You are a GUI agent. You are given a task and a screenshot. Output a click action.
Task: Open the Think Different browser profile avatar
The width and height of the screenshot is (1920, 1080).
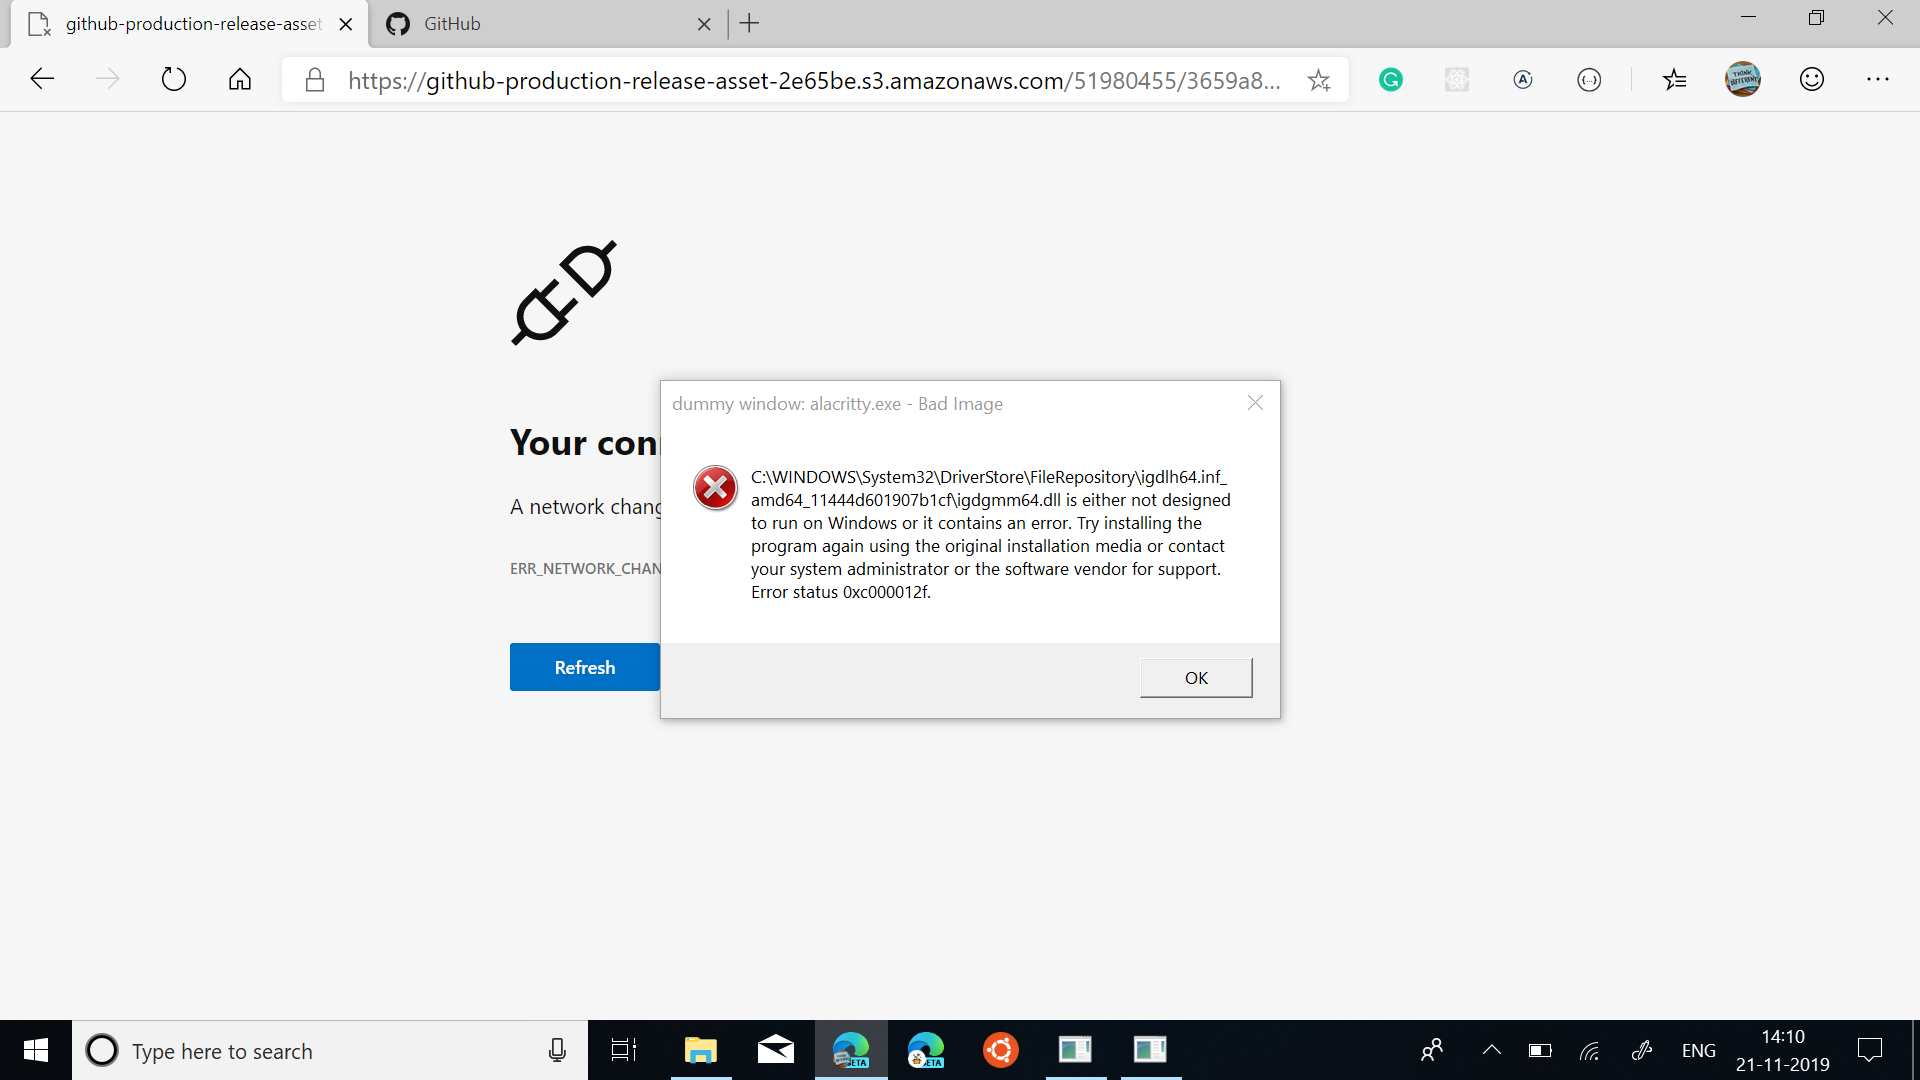[1743, 79]
